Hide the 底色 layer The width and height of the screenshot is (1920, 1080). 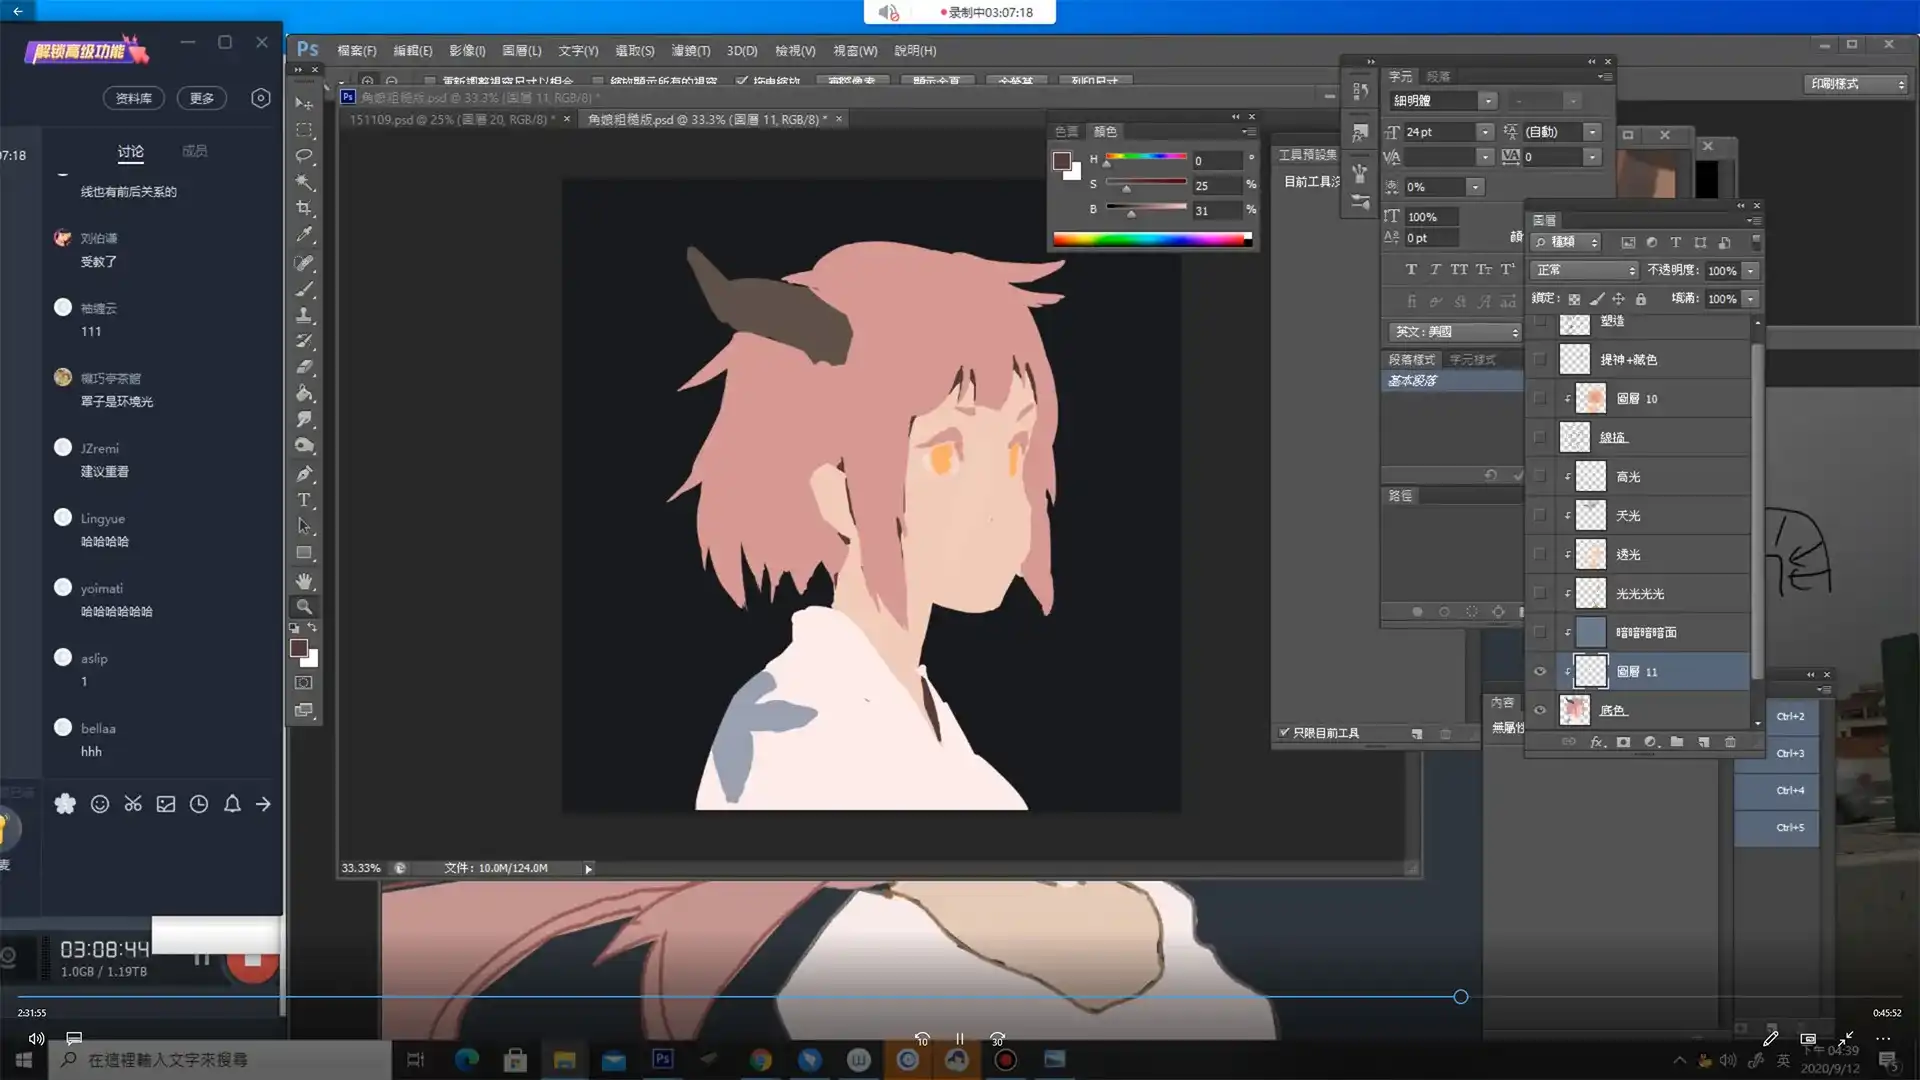[x=1540, y=710]
